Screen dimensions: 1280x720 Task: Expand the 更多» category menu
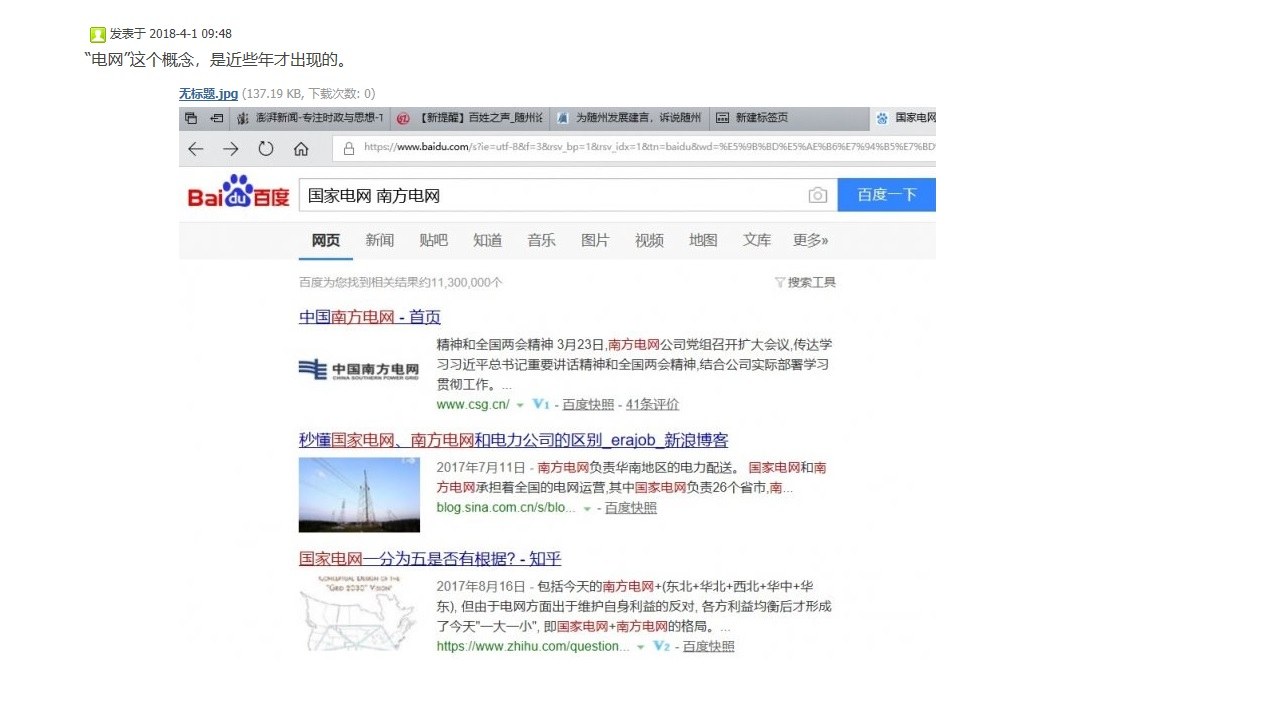[x=811, y=240]
